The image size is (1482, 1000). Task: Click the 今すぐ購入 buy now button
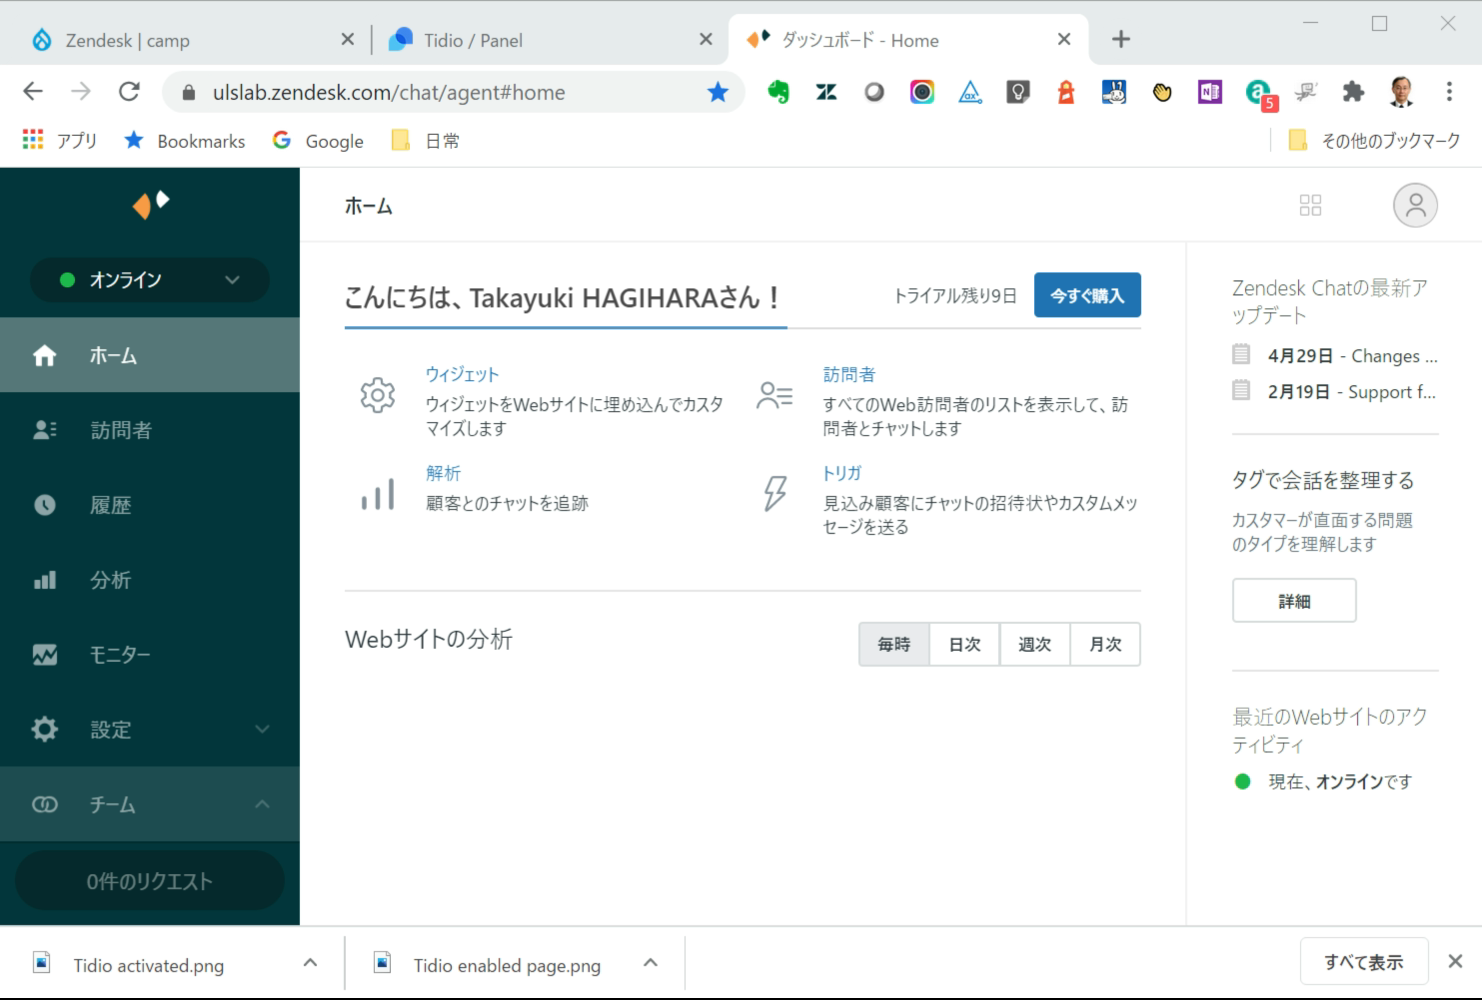point(1087,296)
